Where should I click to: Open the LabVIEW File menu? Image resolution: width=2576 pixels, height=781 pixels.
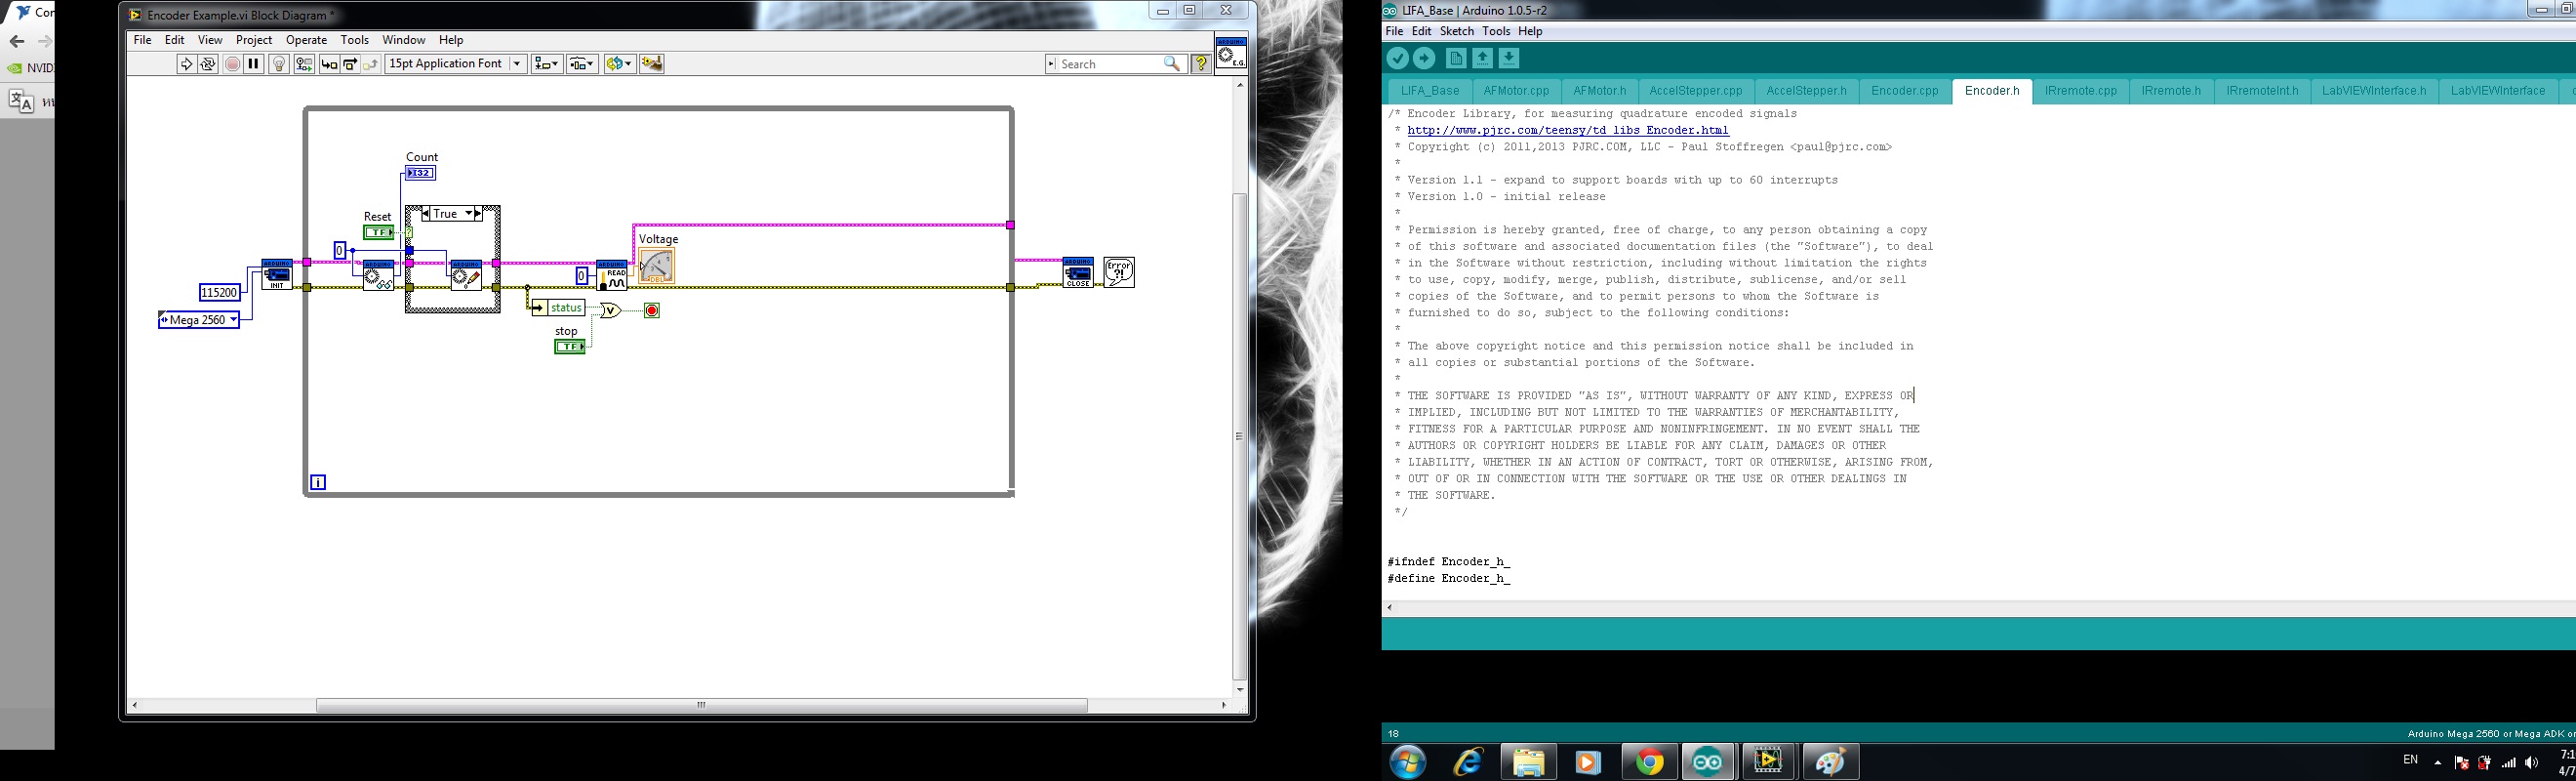(x=143, y=40)
